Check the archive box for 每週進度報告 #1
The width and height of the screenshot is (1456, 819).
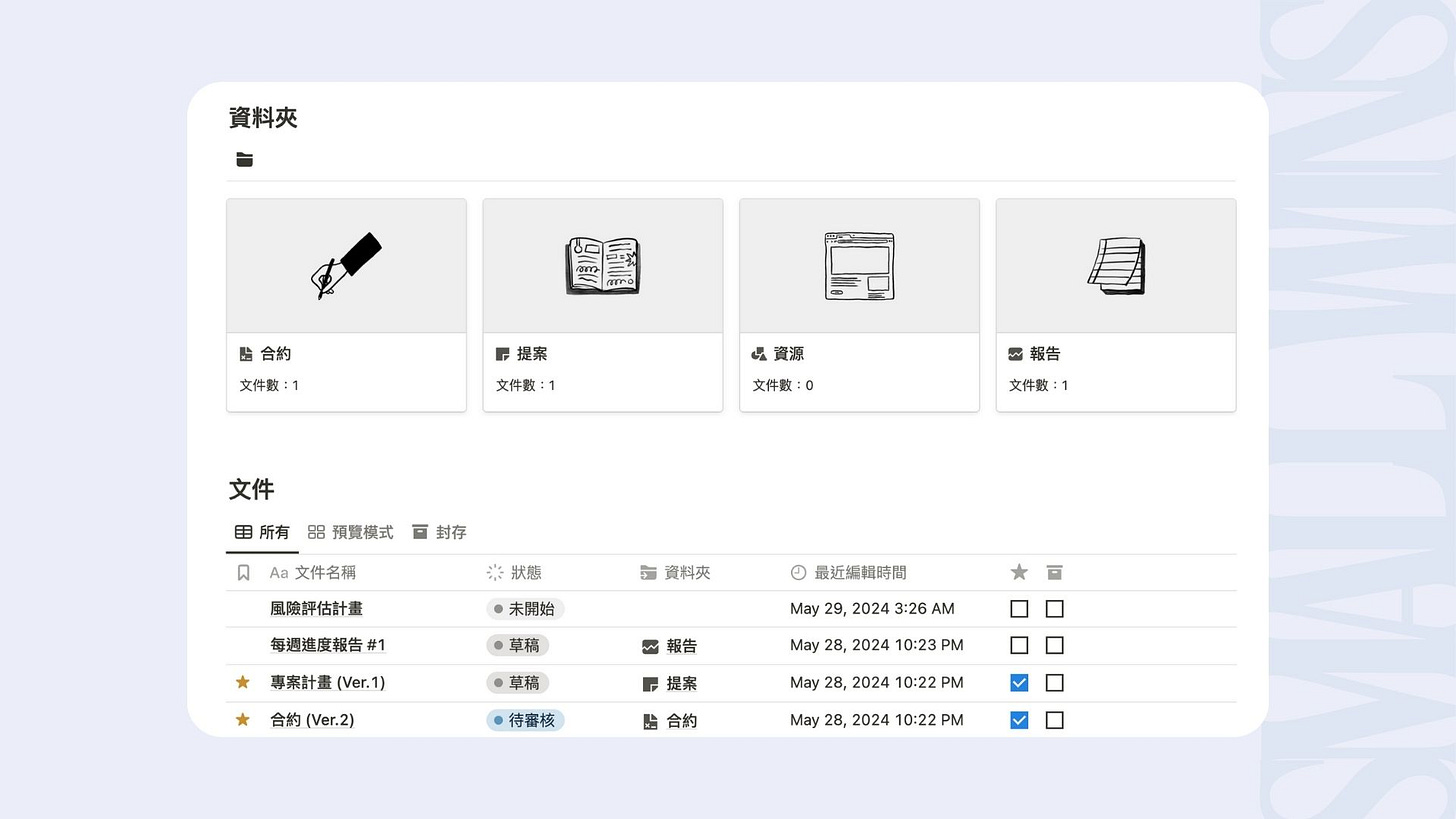click(x=1054, y=645)
